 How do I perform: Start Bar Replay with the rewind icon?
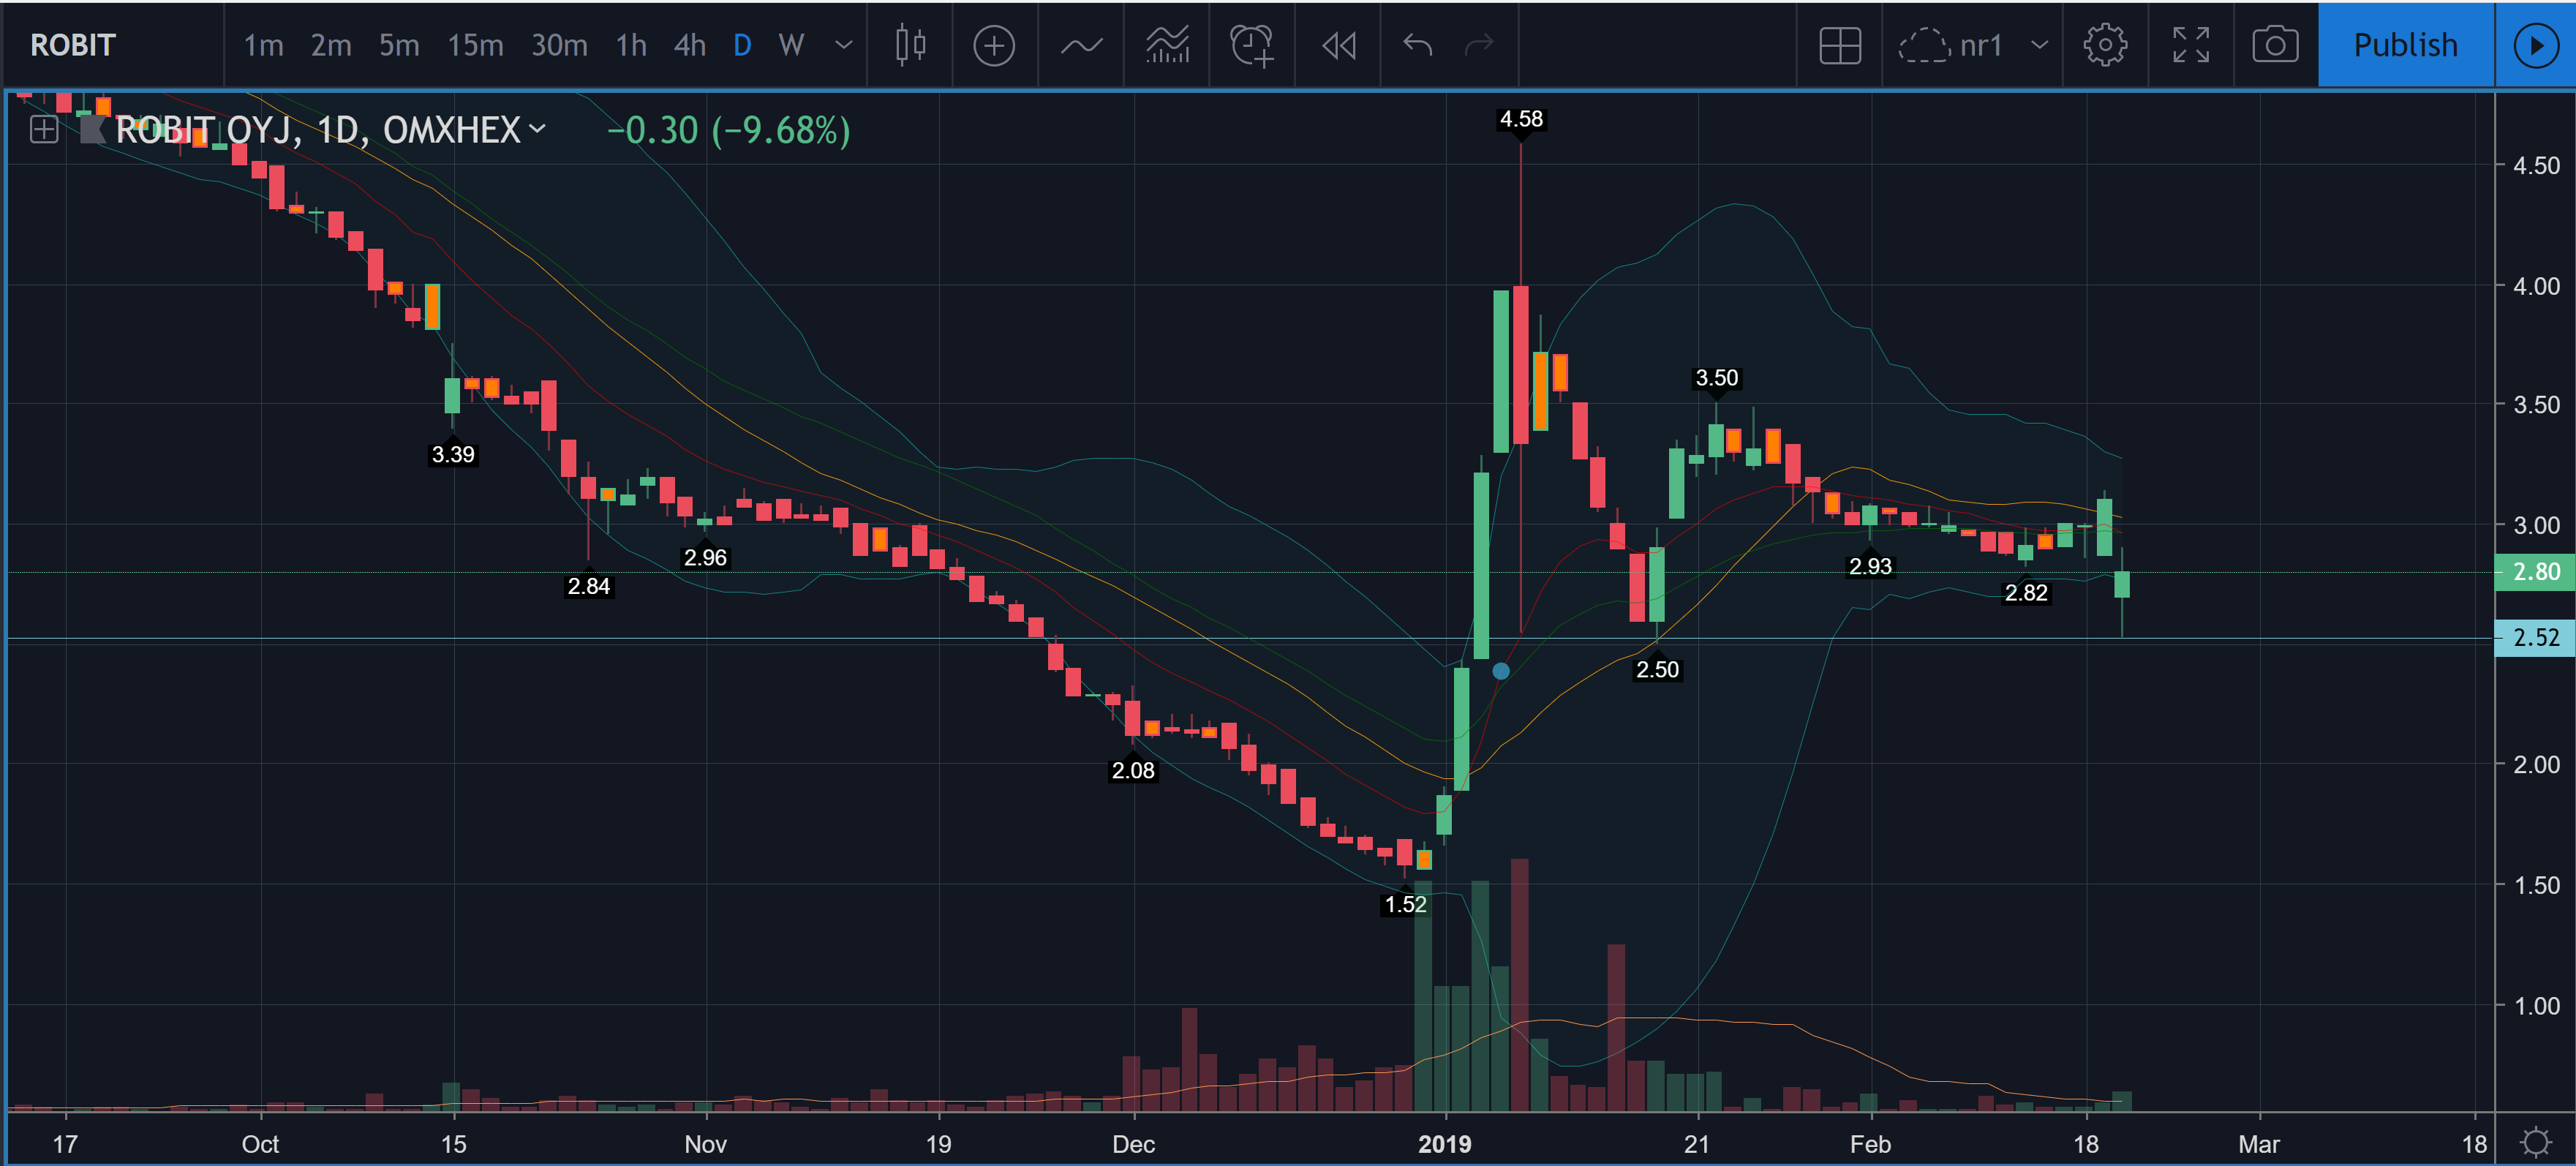click(1338, 45)
